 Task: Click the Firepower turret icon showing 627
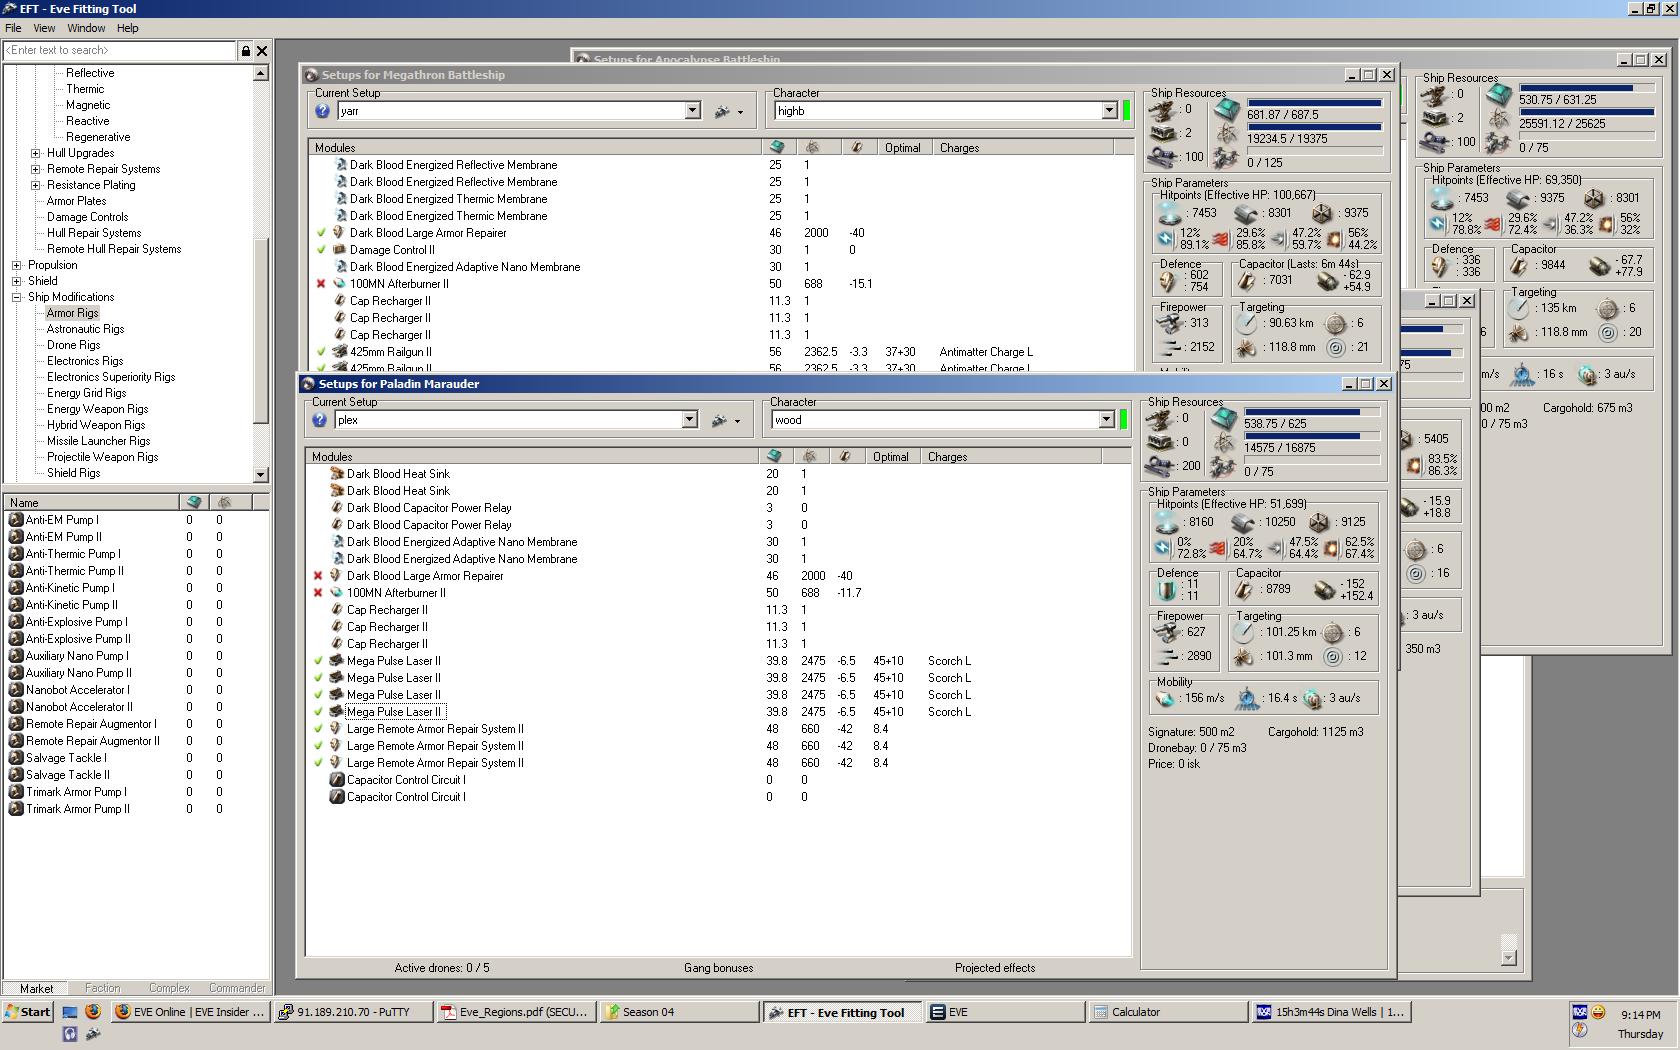pos(1167,632)
